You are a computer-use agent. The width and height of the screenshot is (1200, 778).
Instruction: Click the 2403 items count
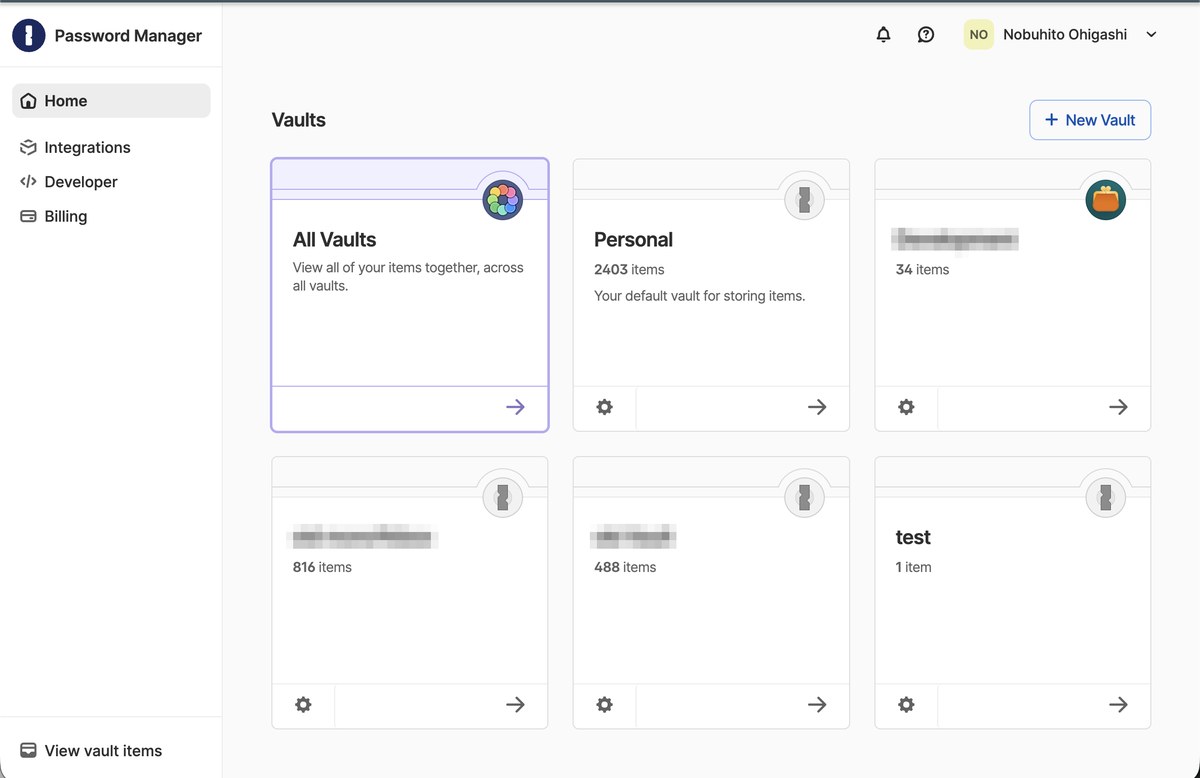point(629,270)
